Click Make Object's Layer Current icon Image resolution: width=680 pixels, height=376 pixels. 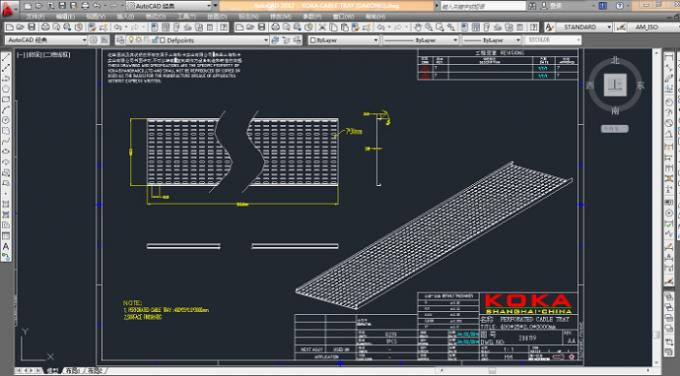pos(275,40)
